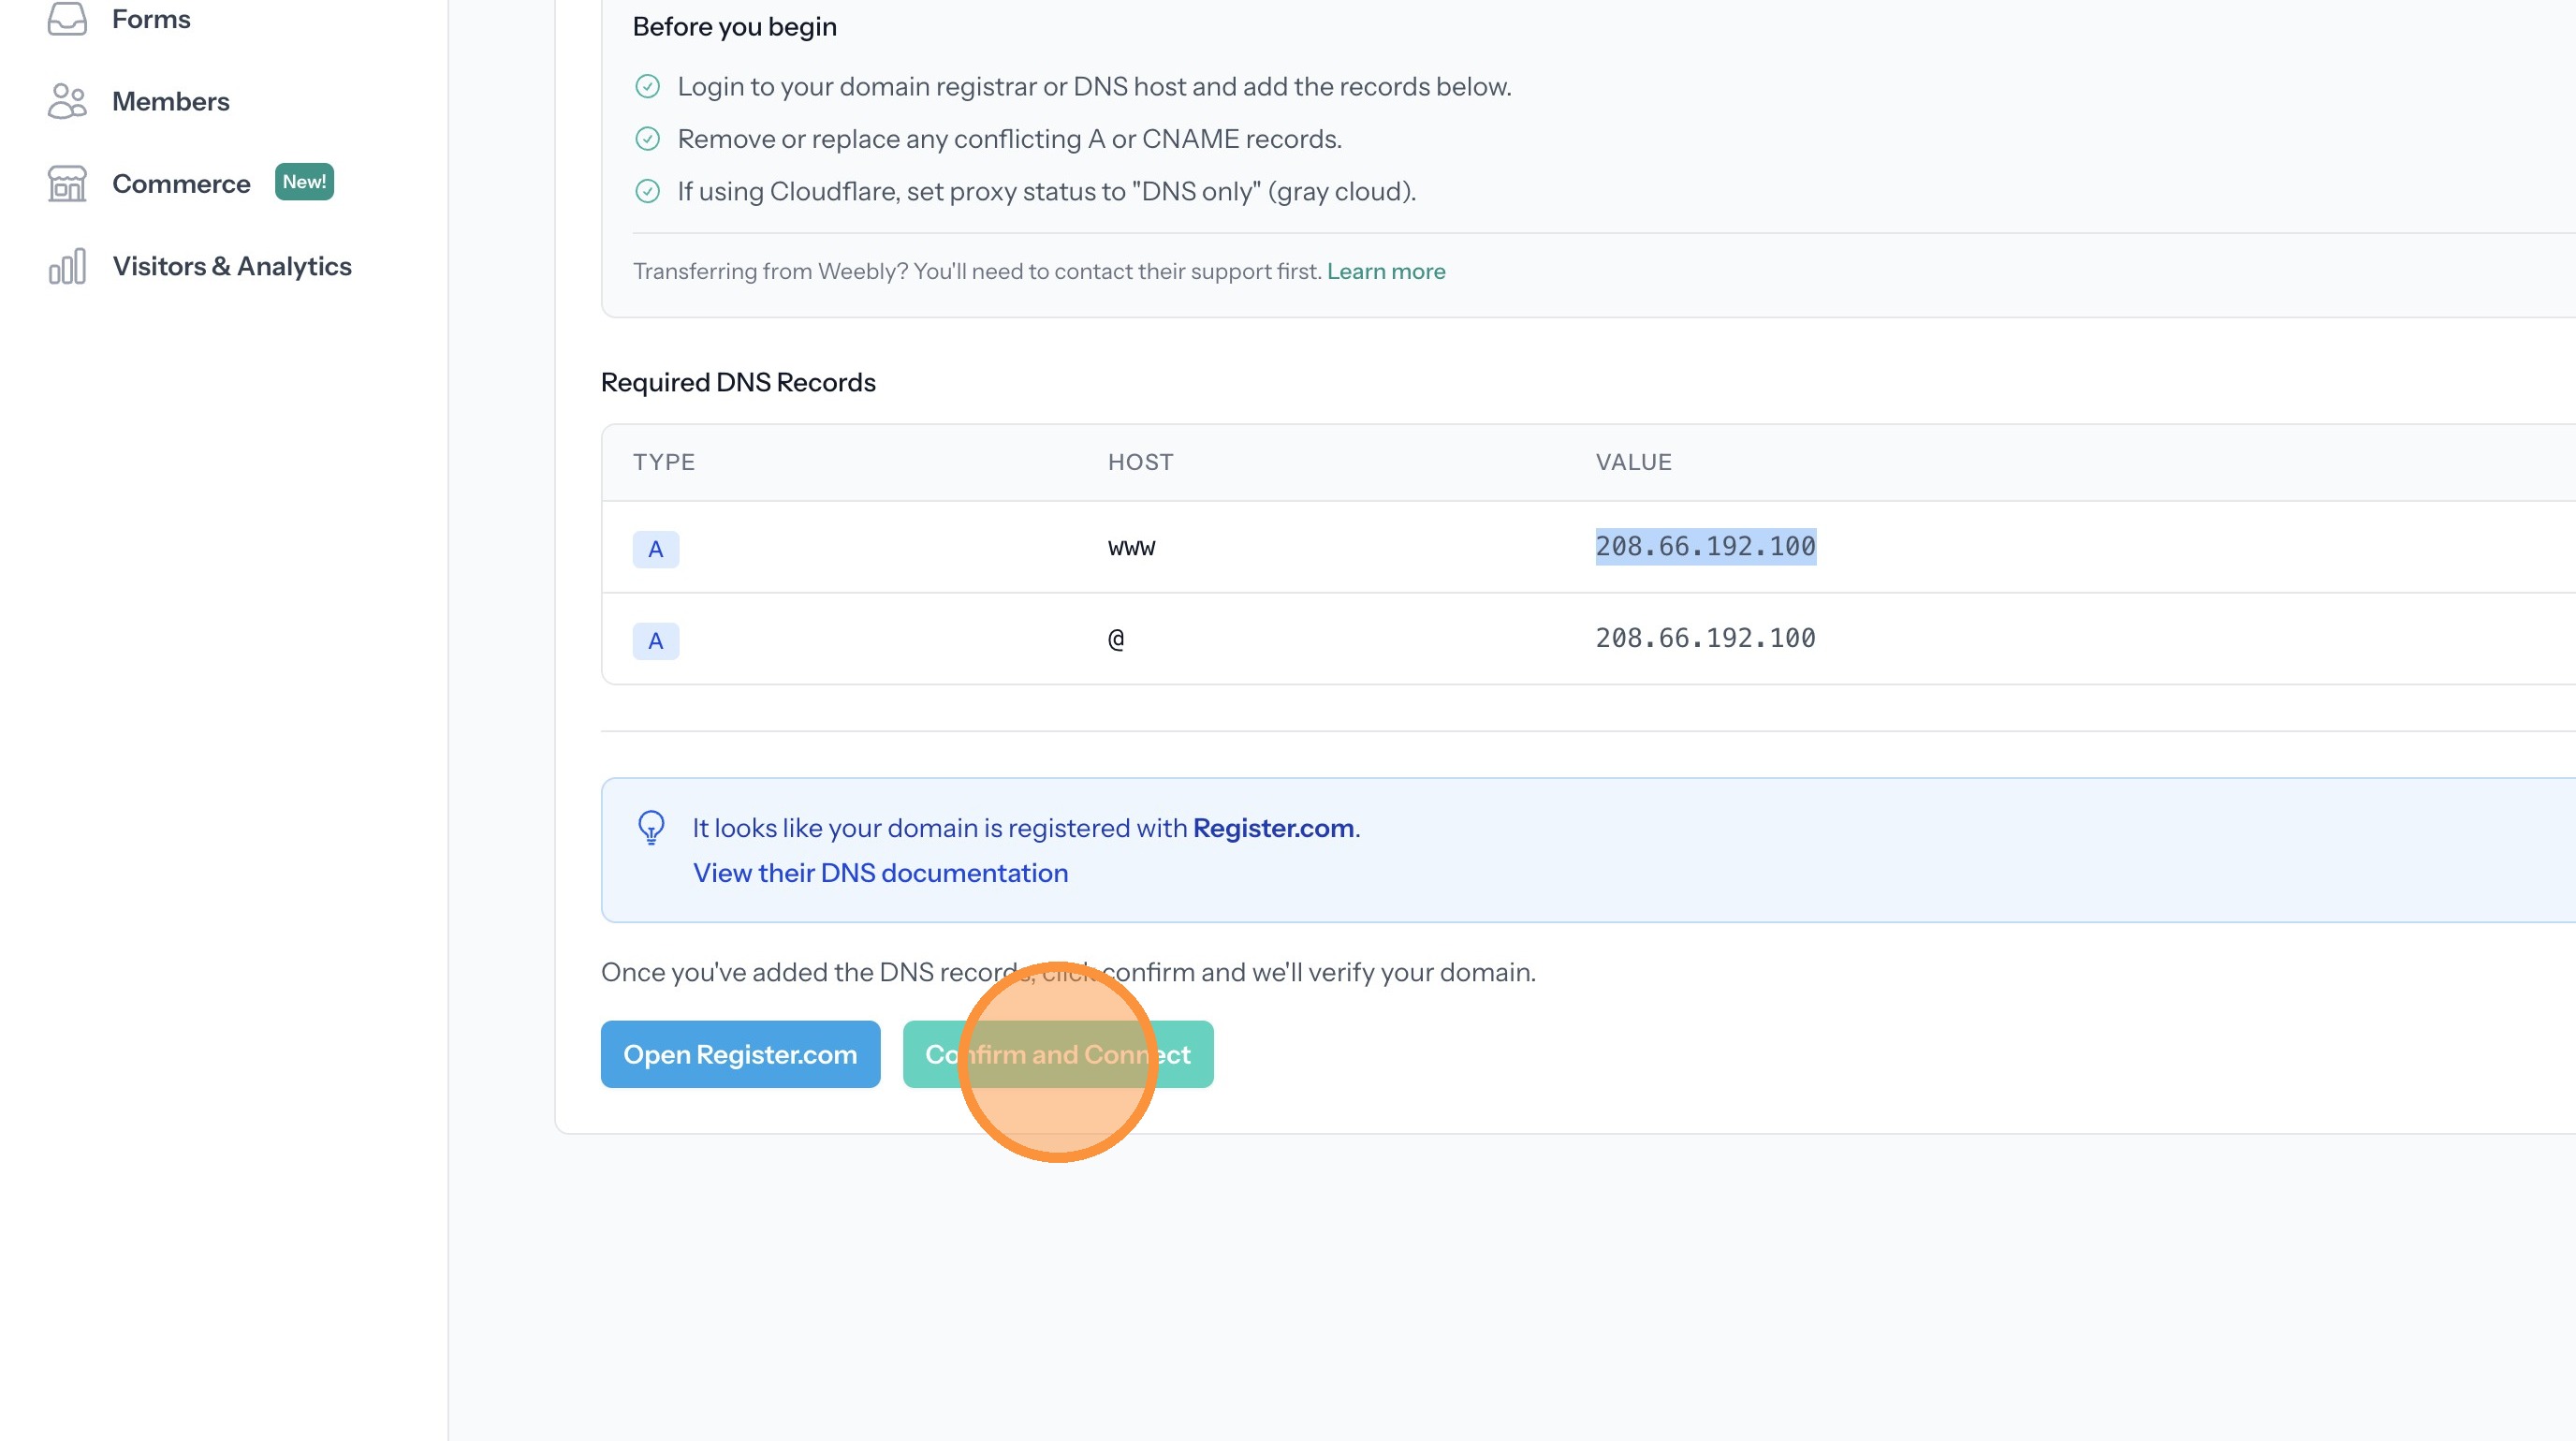Click the checkmark beside Cloudflare proxy note
This screenshot has width=2576, height=1441.
coord(648,191)
